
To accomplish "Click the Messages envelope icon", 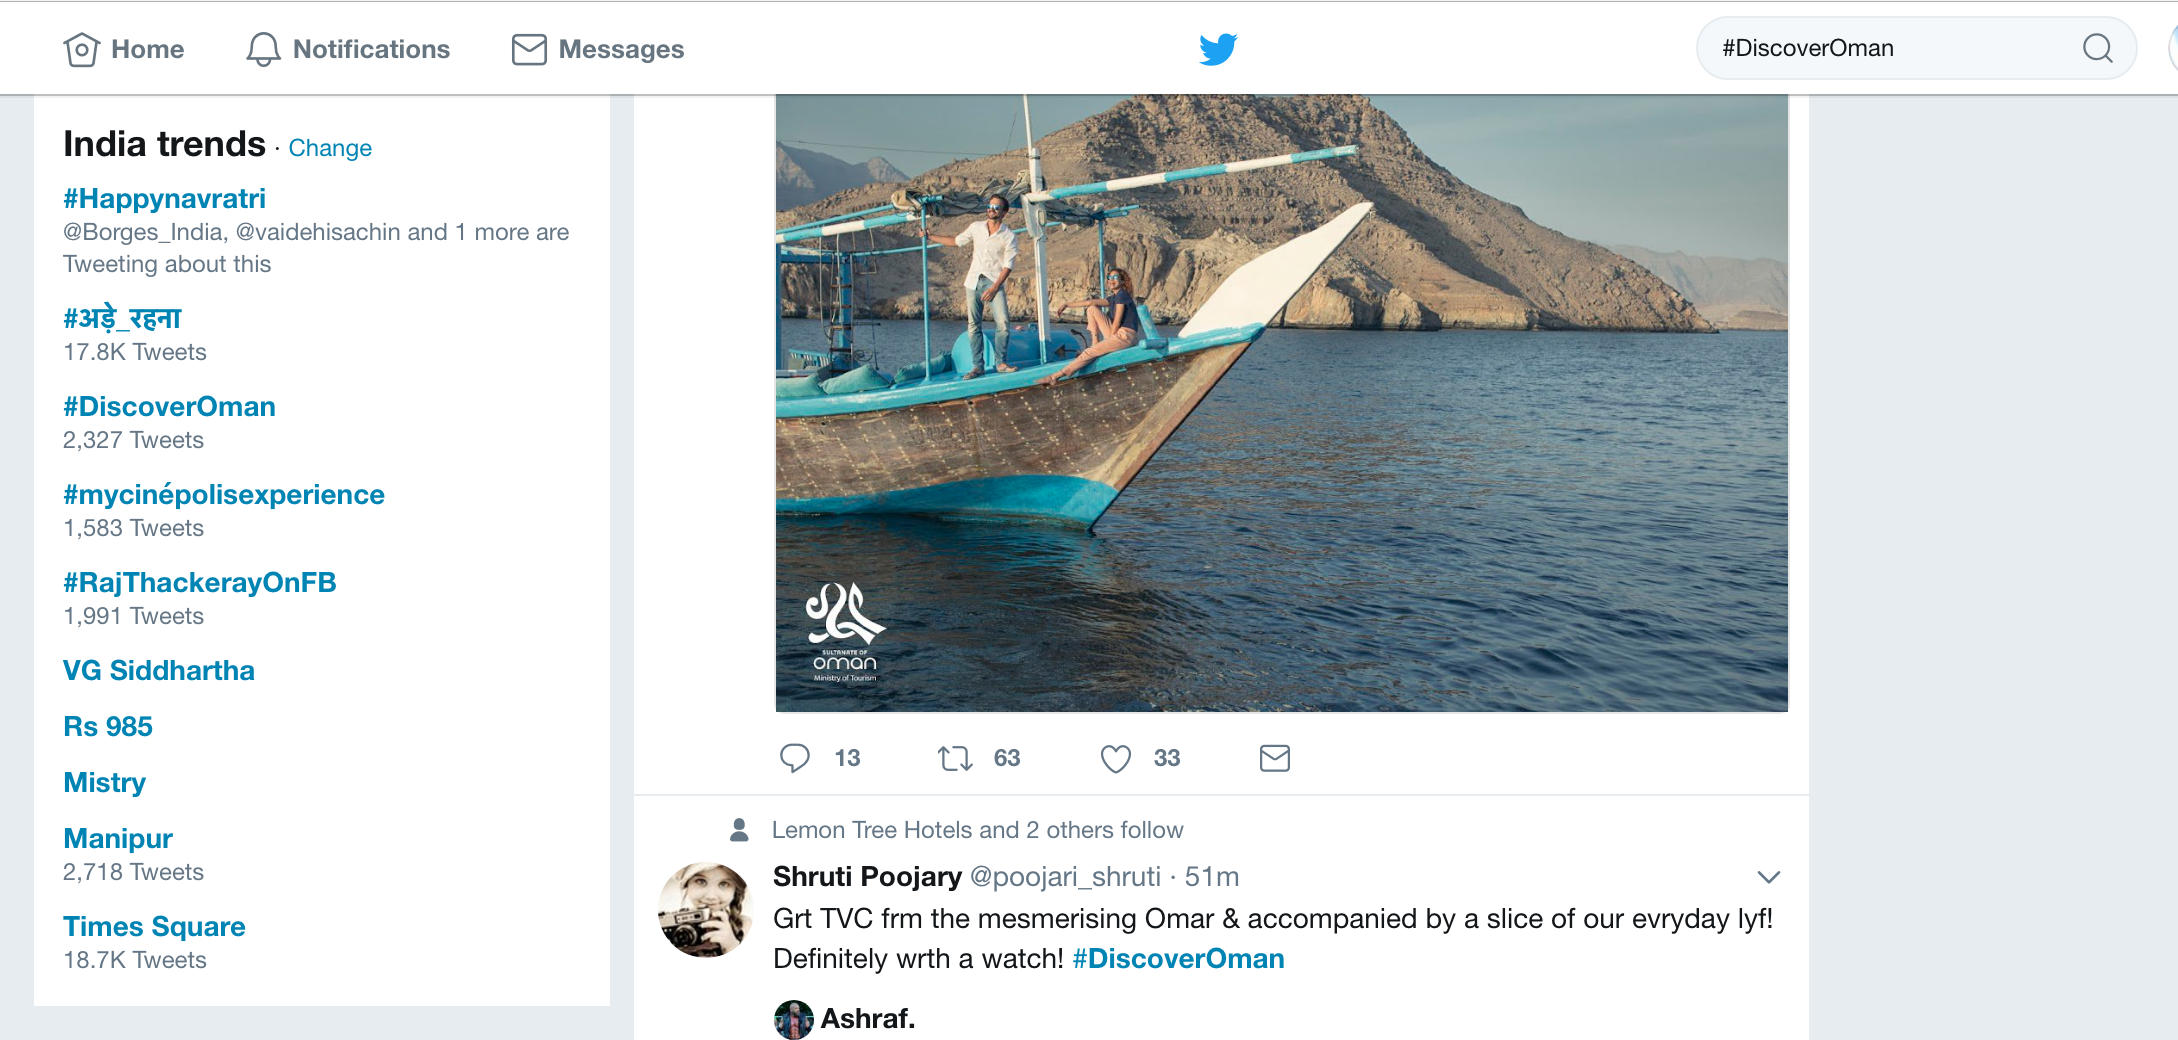I will pyautogui.click(x=529, y=49).
